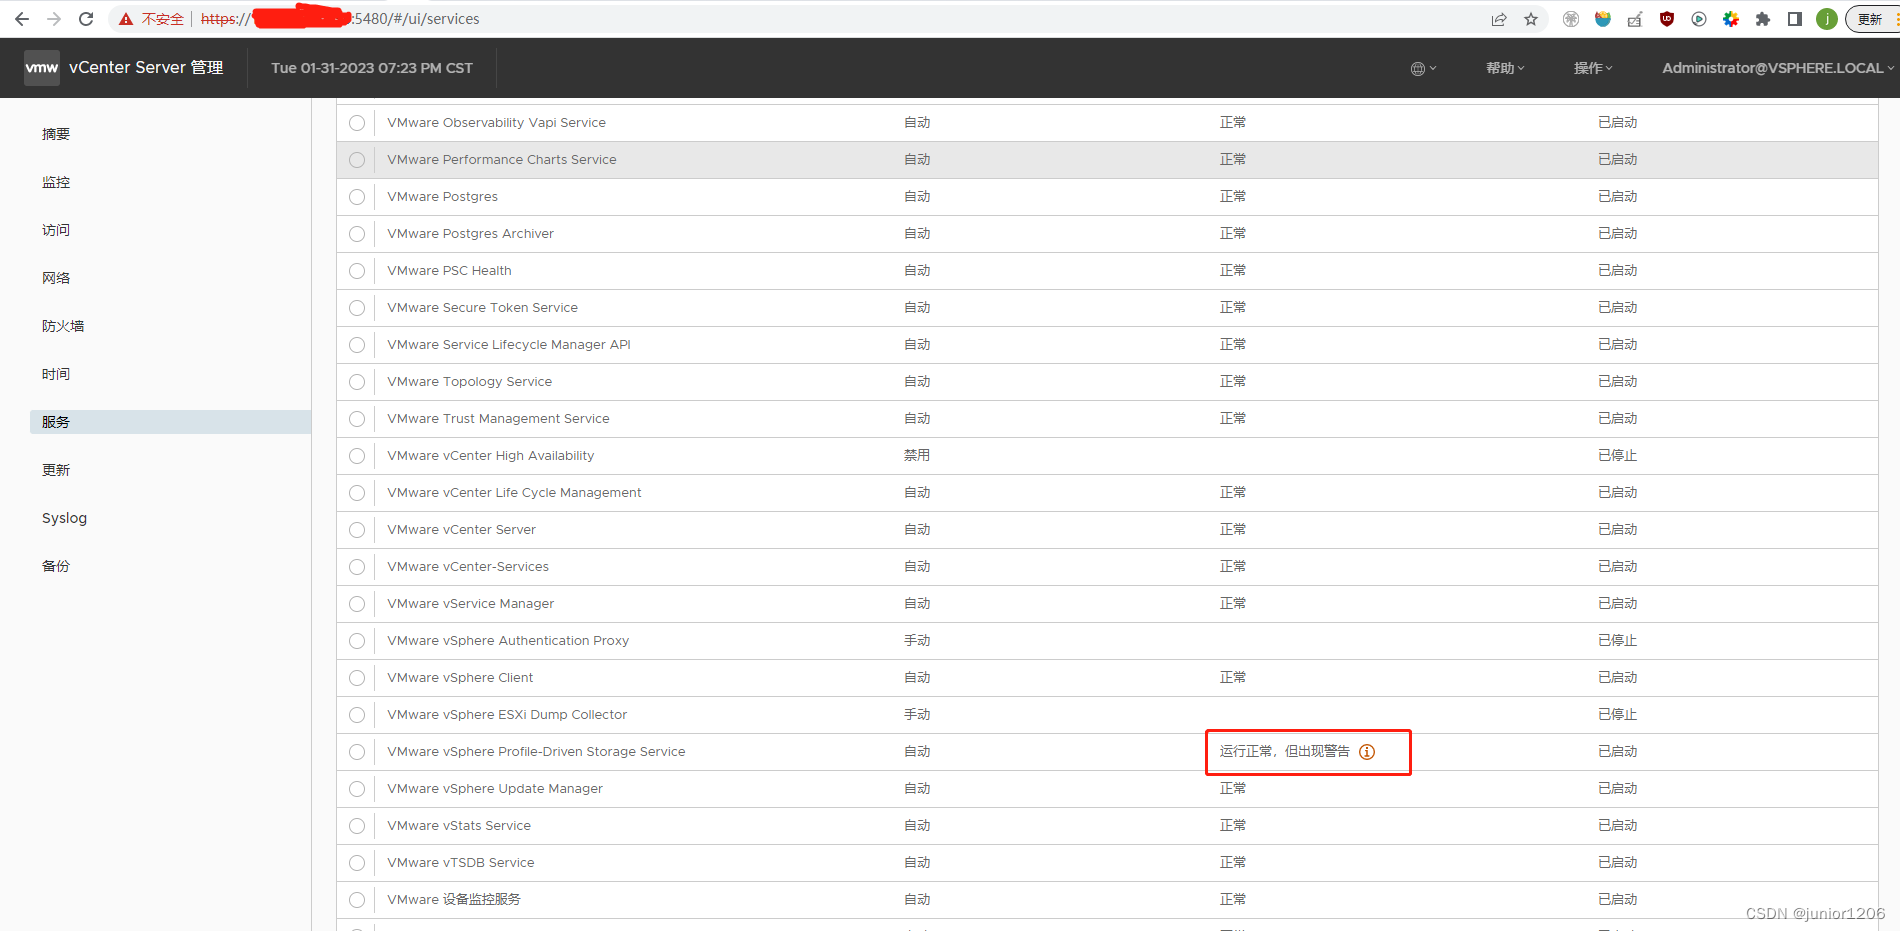Click the not-secure warning triangle icon

pos(126,19)
